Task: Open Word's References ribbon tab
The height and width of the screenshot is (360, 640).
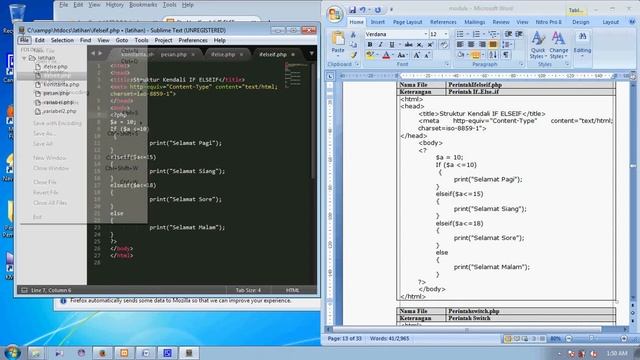Action: click(443, 22)
